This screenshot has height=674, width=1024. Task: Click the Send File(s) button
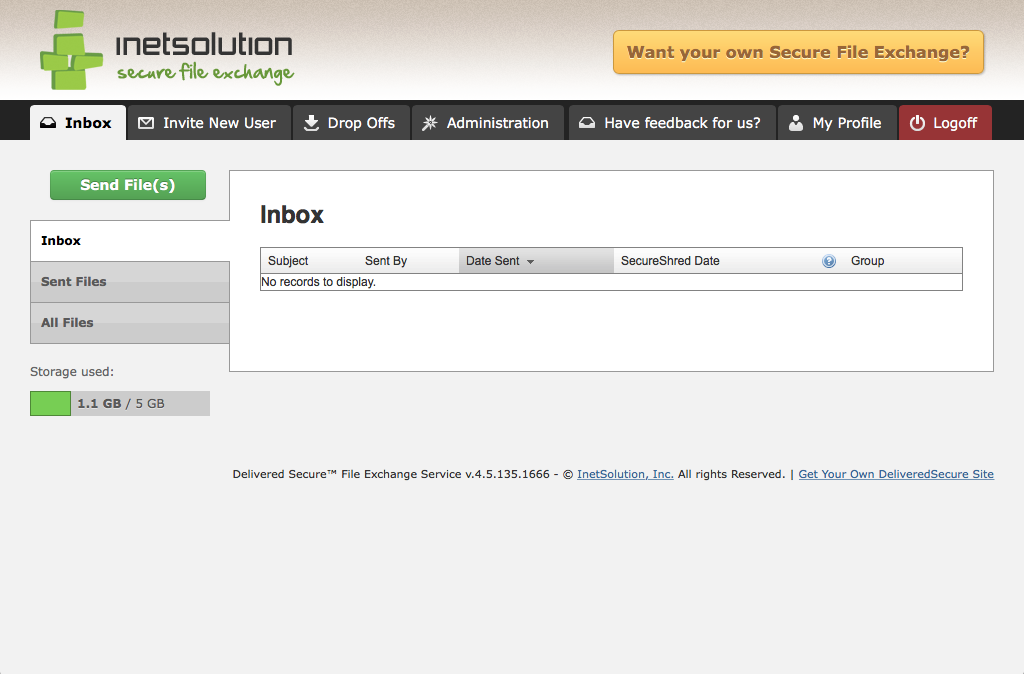(127, 185)
